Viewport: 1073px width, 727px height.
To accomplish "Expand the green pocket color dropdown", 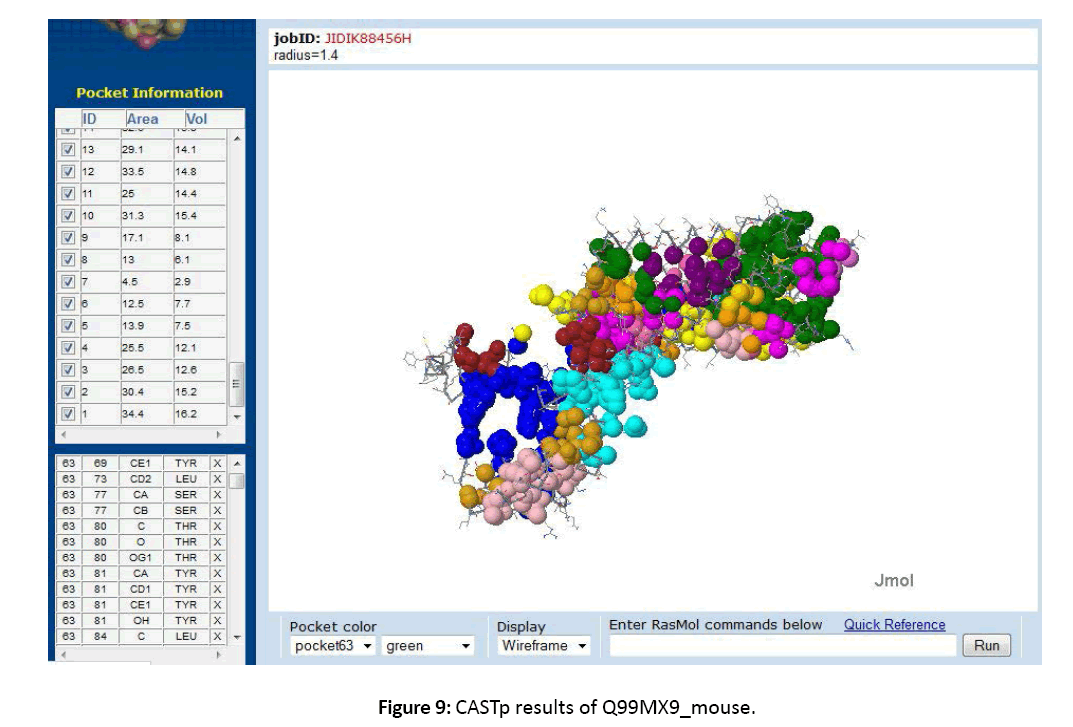I will [x=428, y=646].
